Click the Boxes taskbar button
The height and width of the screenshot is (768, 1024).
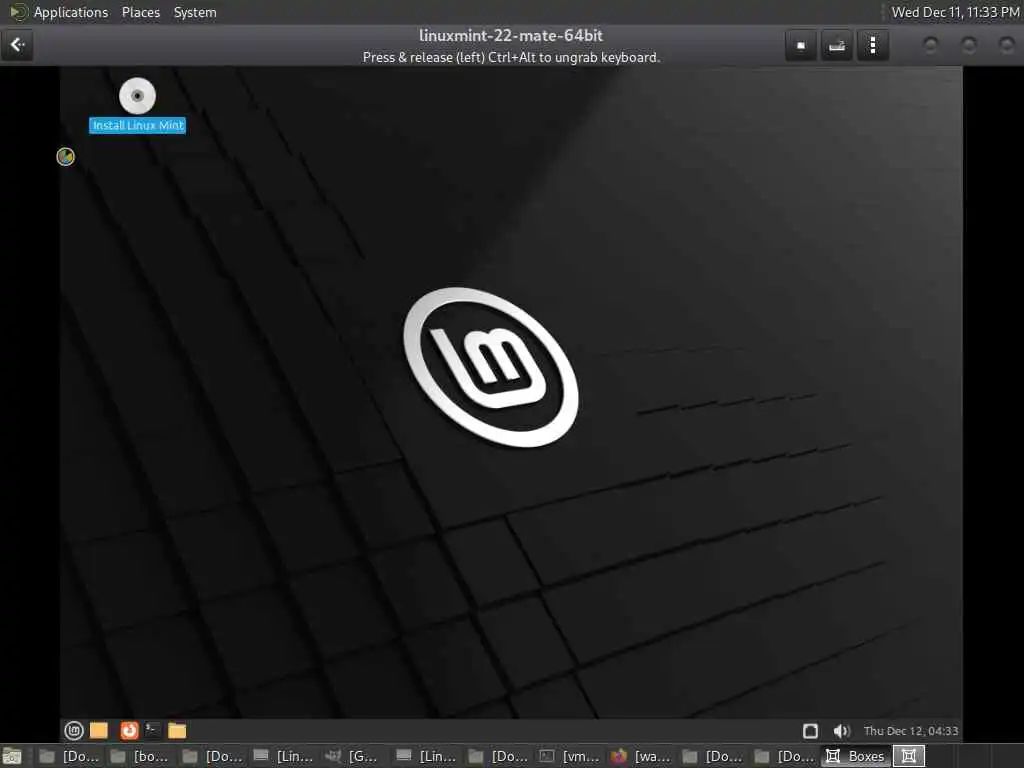[855, 756]
